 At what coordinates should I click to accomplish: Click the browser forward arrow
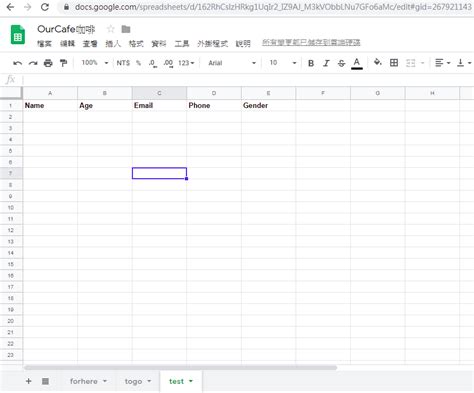point(27,7)
